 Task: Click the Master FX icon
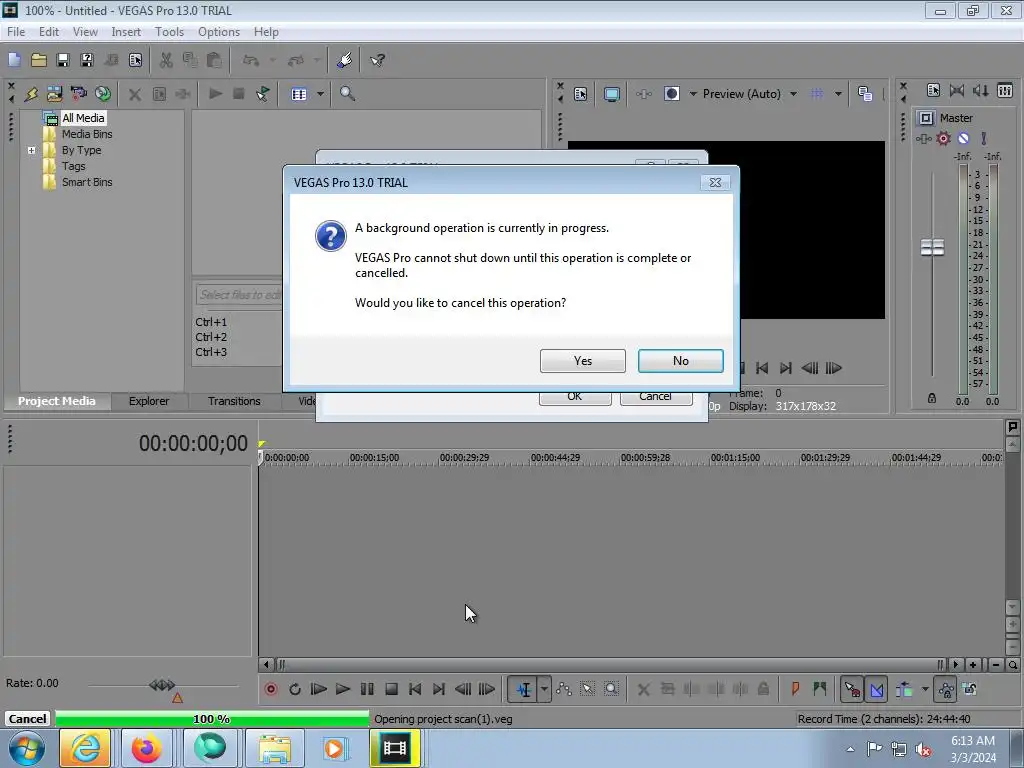(x=923, y=138)
